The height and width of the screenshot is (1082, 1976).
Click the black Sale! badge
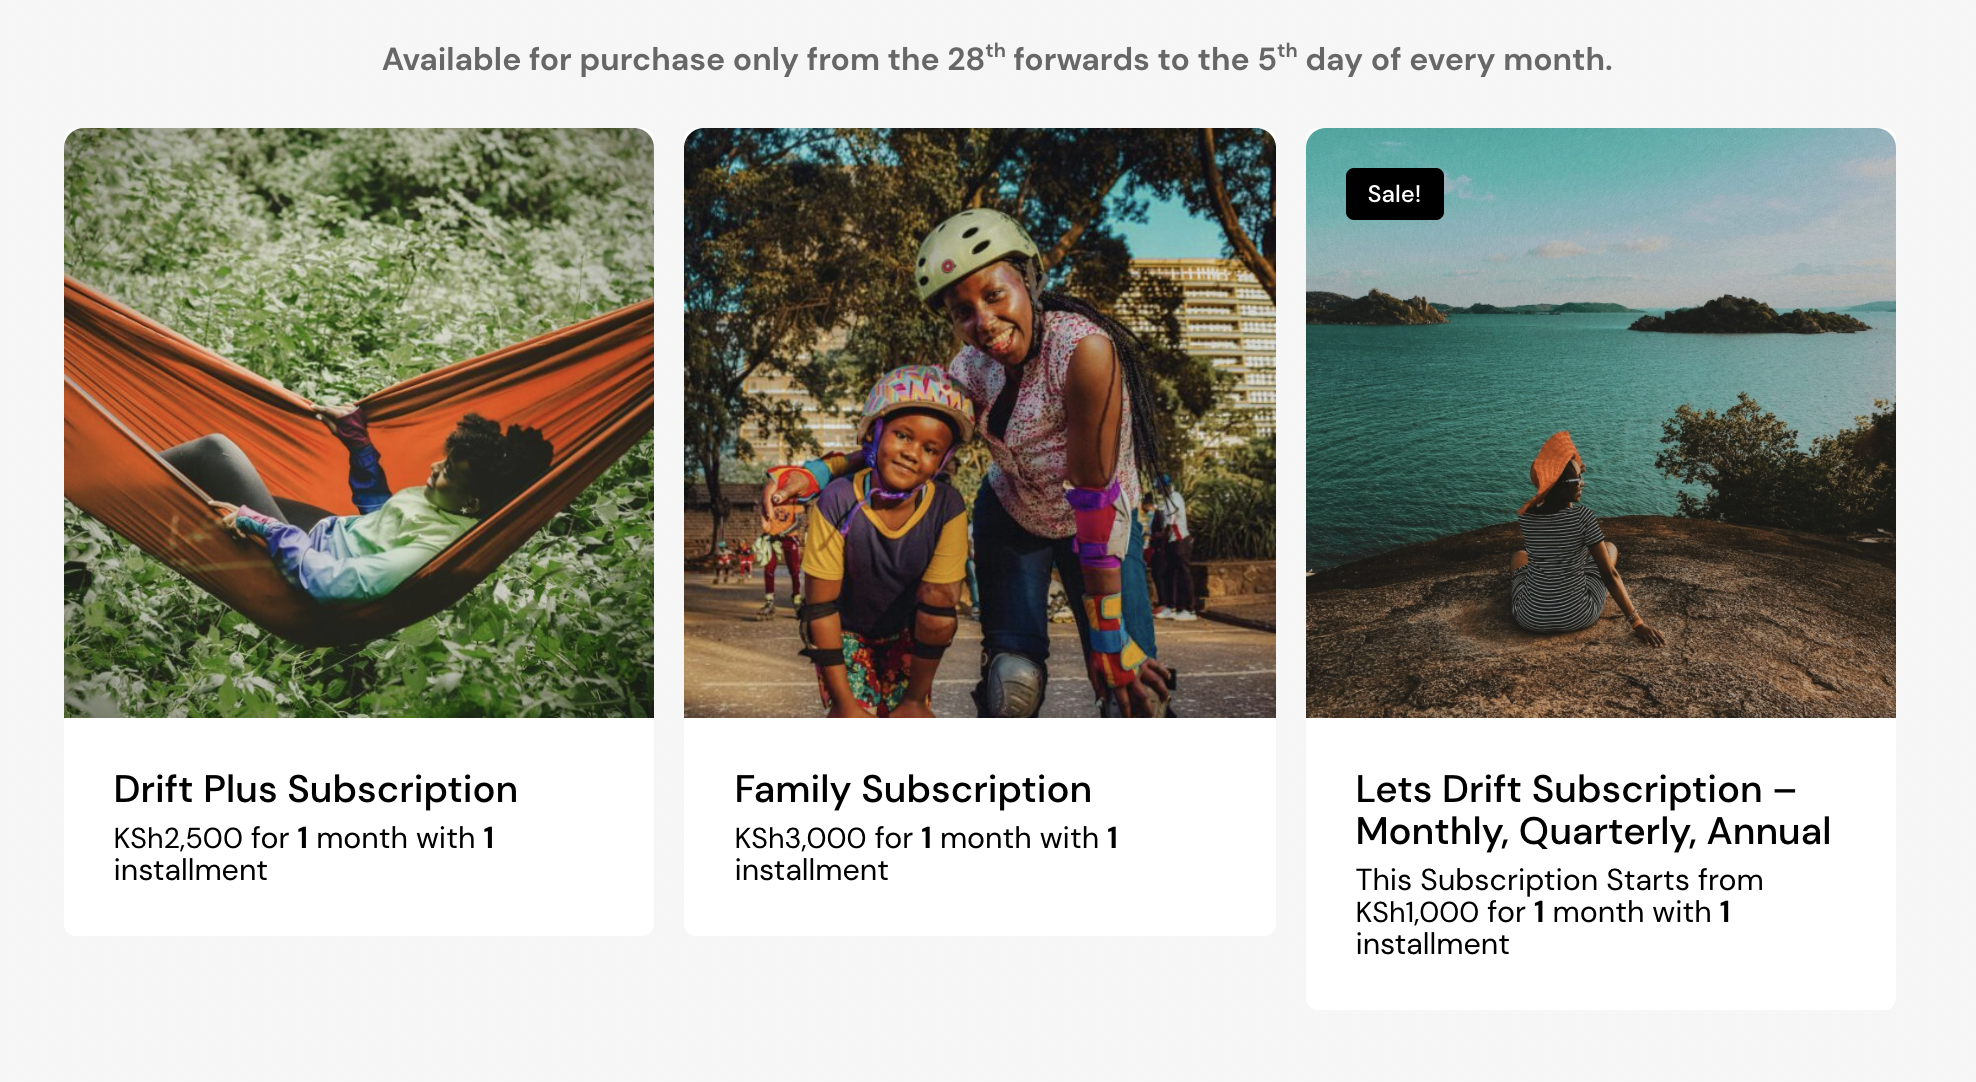1394,194
